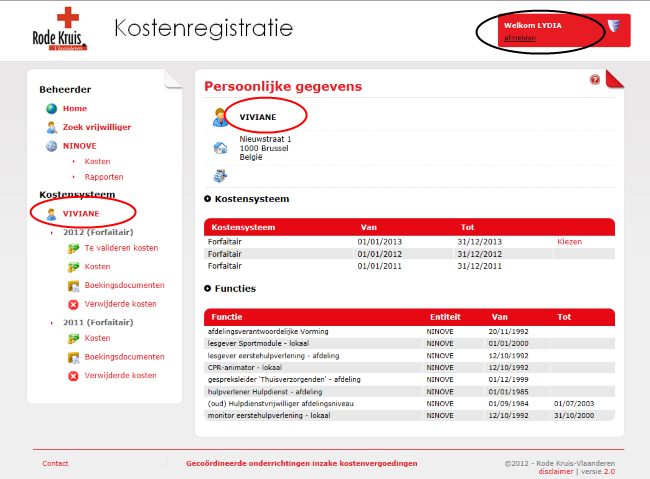This screenshot has width=650, height=479.
Task: Select the 31/12/2011 Tot date cell
Action: pyautogui.click(x=480, y=266)
